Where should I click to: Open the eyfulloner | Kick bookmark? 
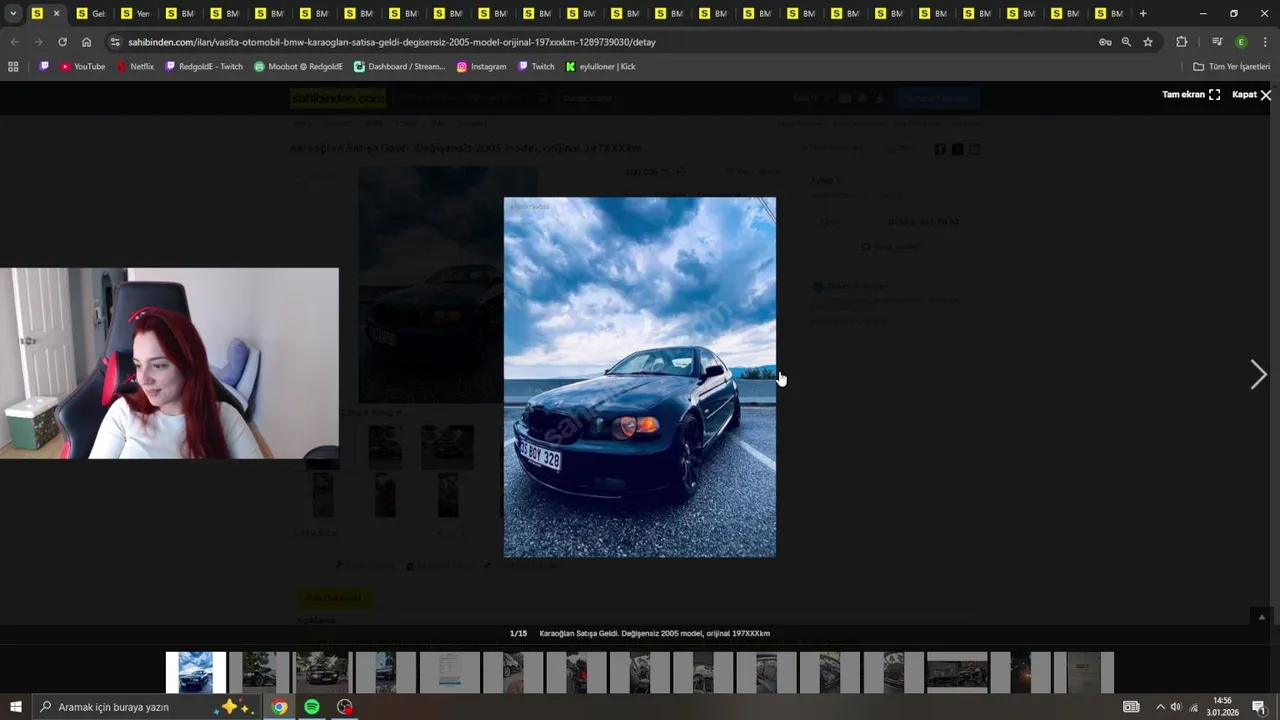tap(600, 66)
